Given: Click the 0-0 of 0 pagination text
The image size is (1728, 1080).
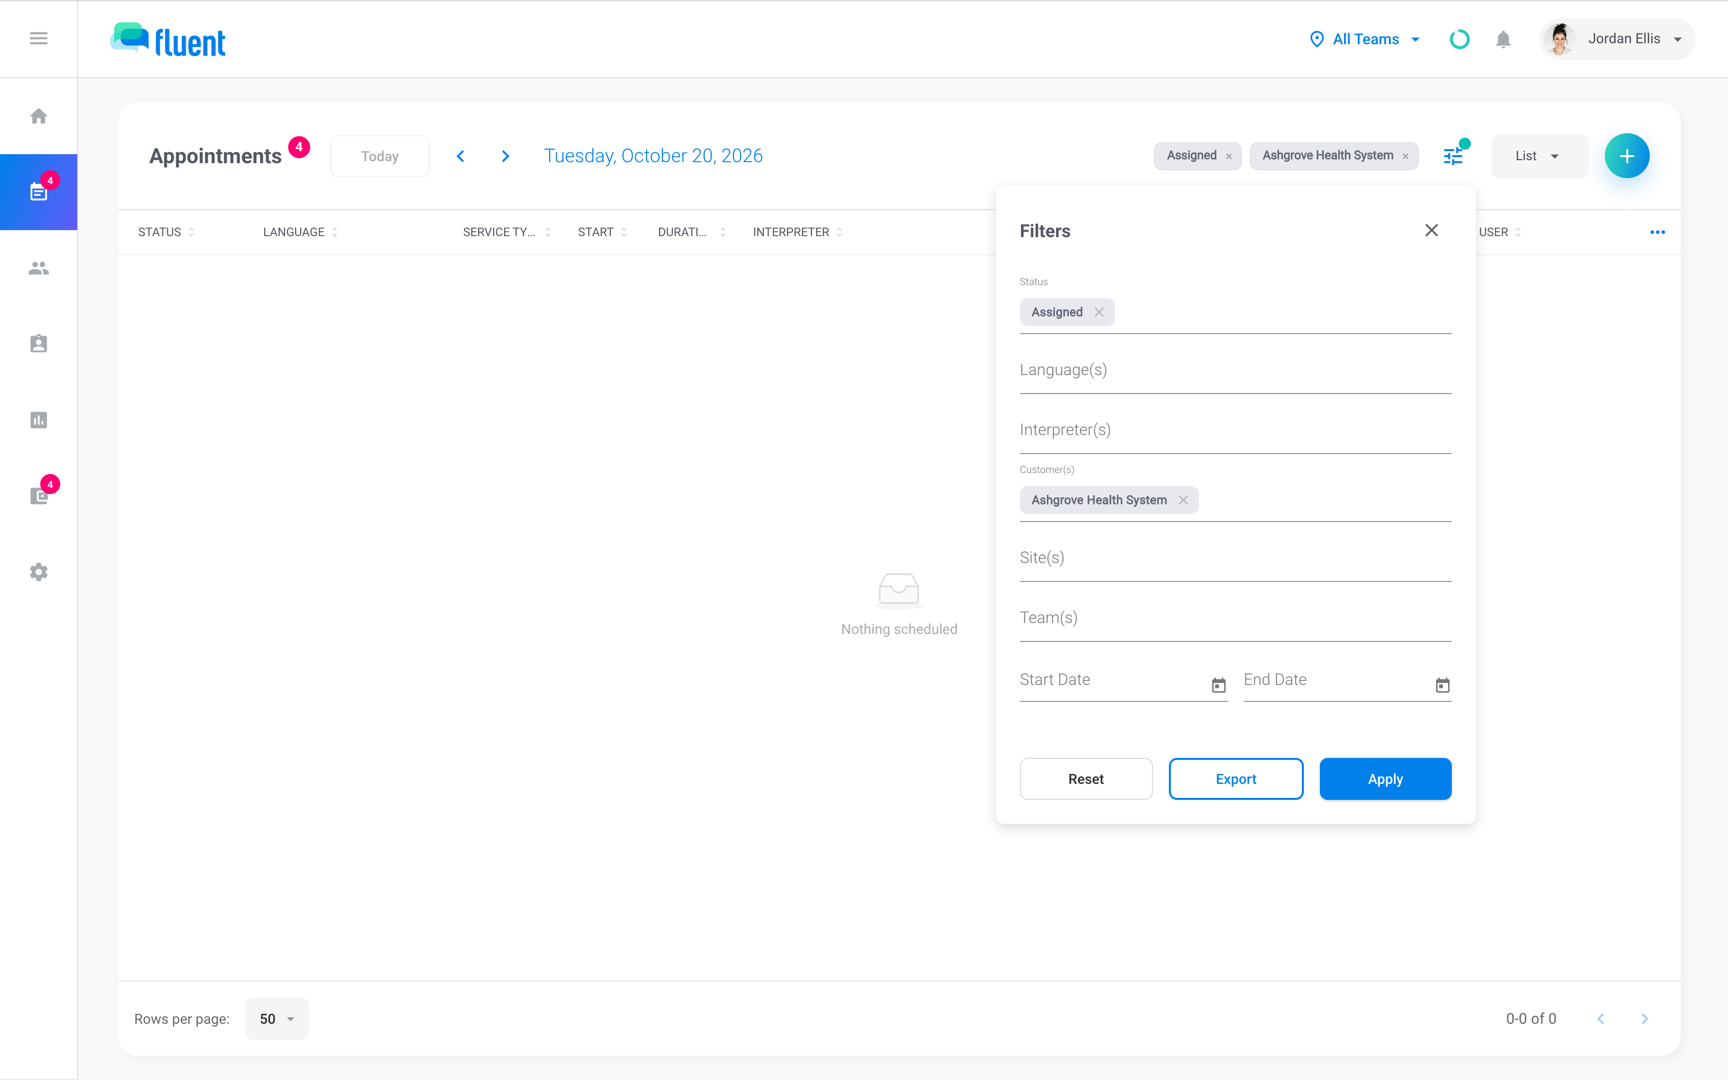Looking at the screenshot, I should [1531, 1019].
